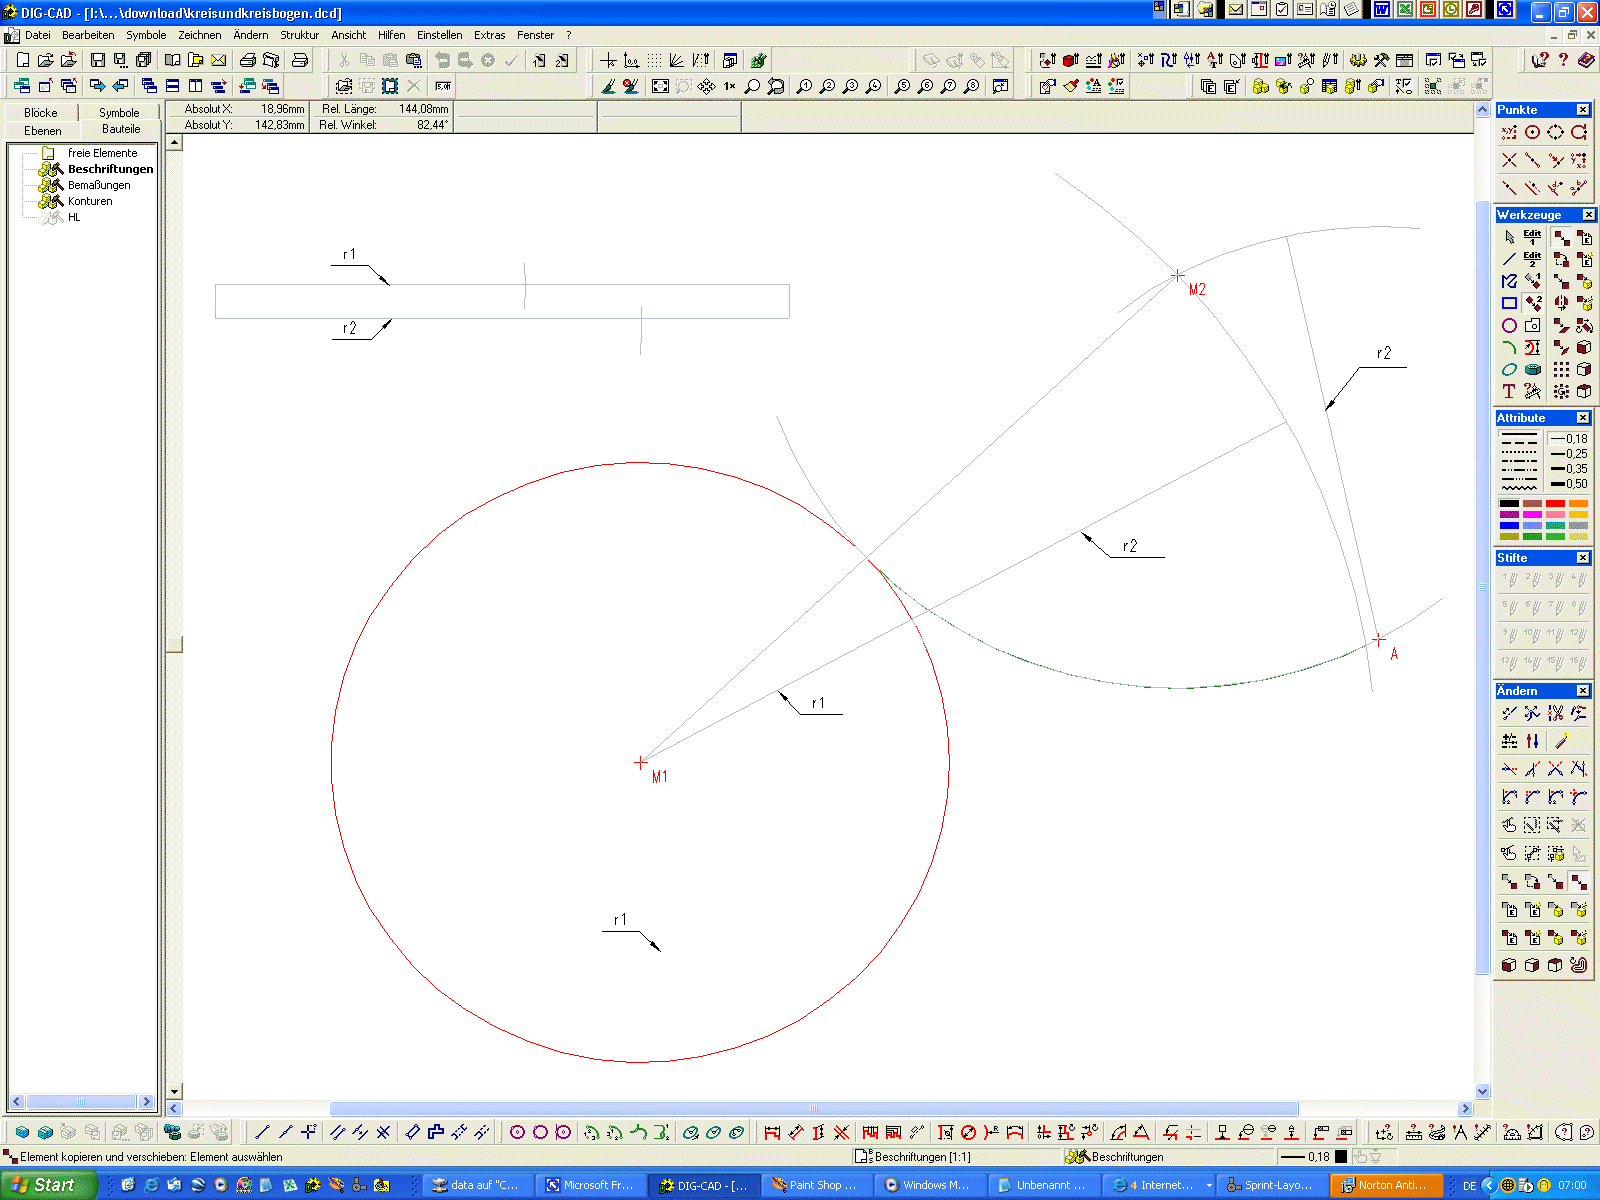
Task: Click the save diskette icon in toolbar
Action: pyautogui.click(x=97, y=61)
